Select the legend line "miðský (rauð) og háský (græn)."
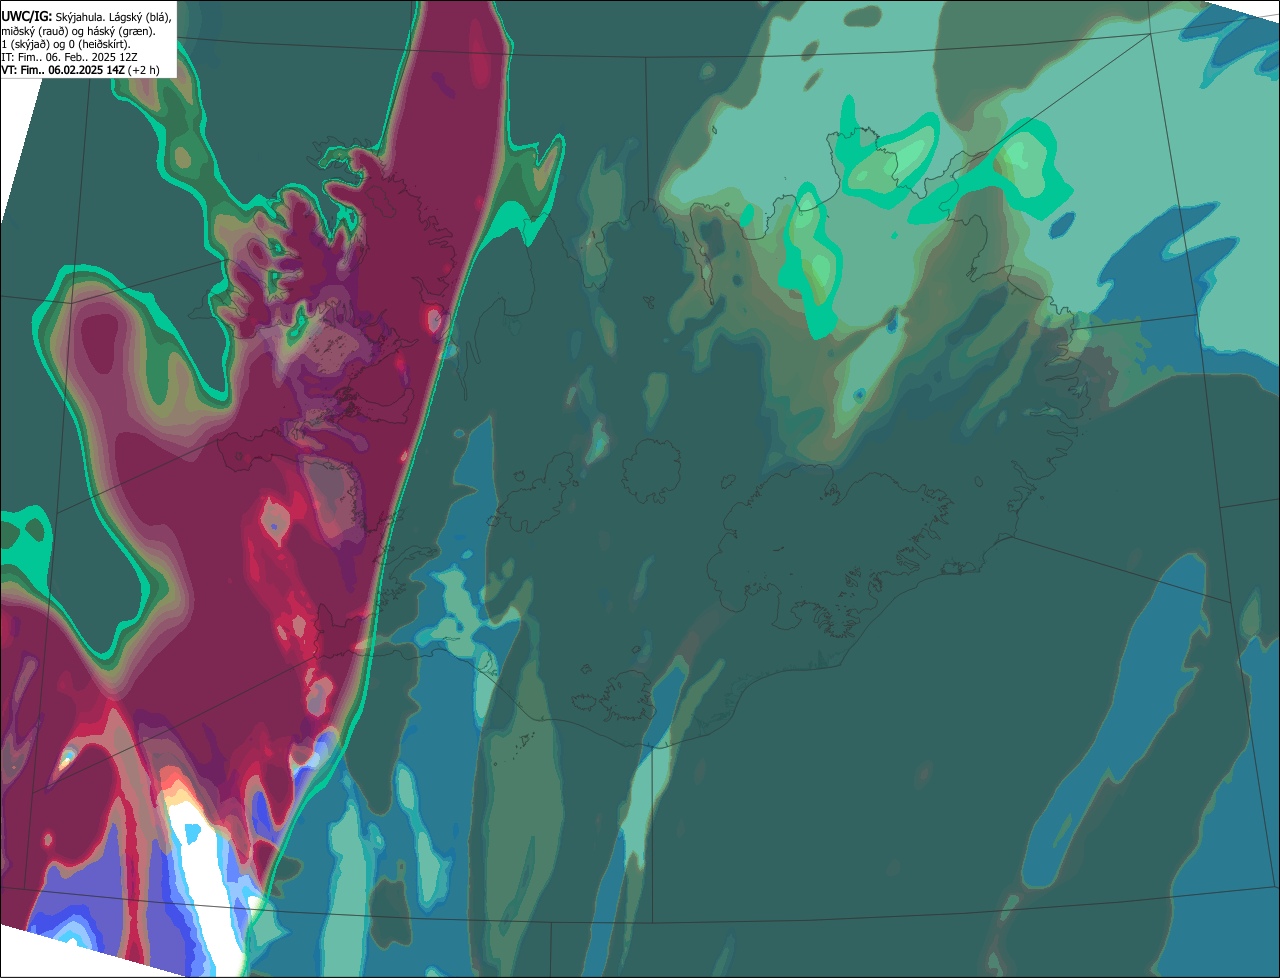This screenshot has height=978, width=1280. coord(78,31)
